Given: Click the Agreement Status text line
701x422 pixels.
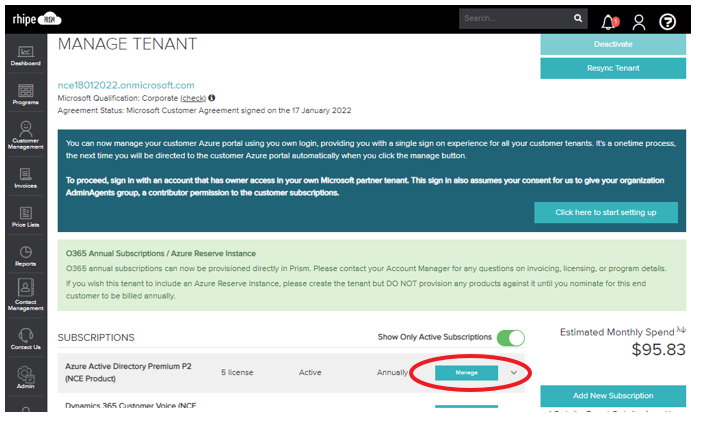Looking at the screenshot, I should coord(204,110).
